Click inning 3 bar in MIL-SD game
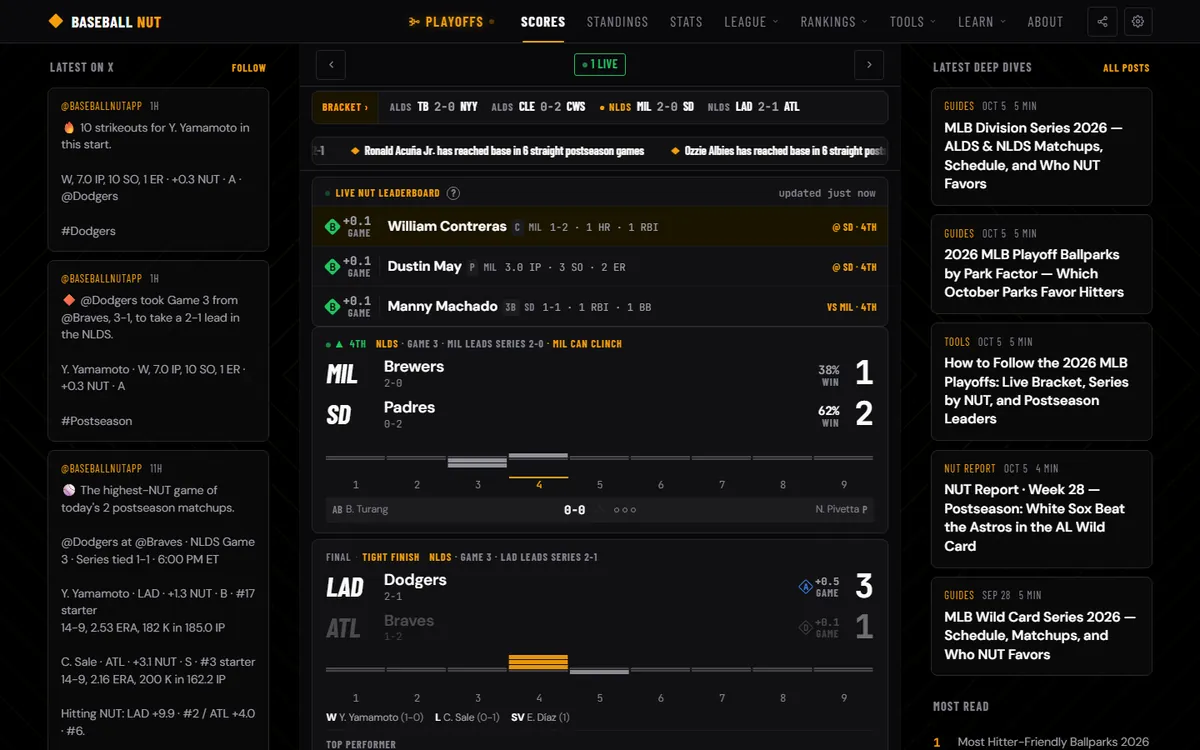 [x=478, y=462]
